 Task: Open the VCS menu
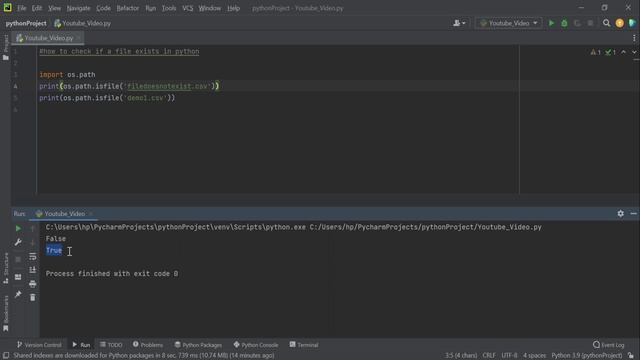187,8
